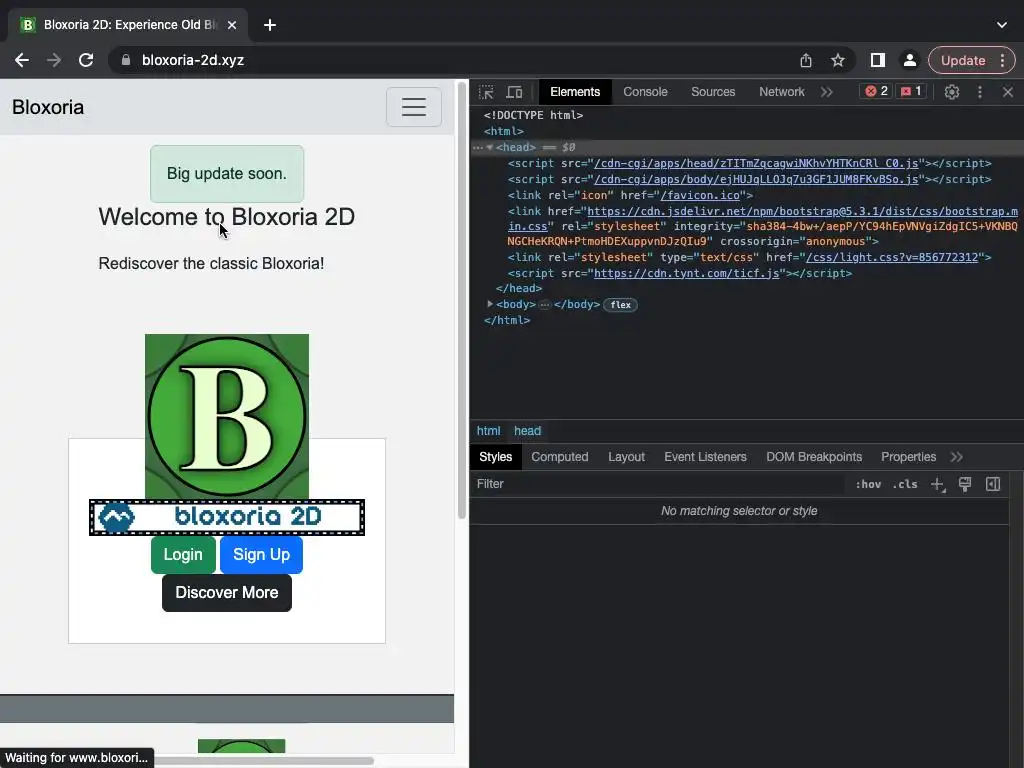The height and width of the screenshot is (768, 1024).
Task: Click the share page icon in the address bar
Action: (x=806, y=60)
